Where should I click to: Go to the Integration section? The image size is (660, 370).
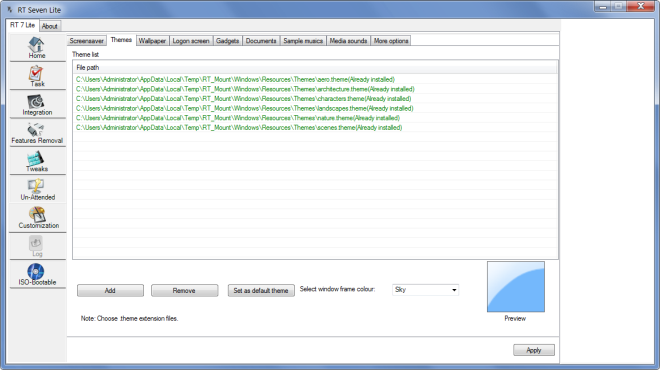point(37,104)
